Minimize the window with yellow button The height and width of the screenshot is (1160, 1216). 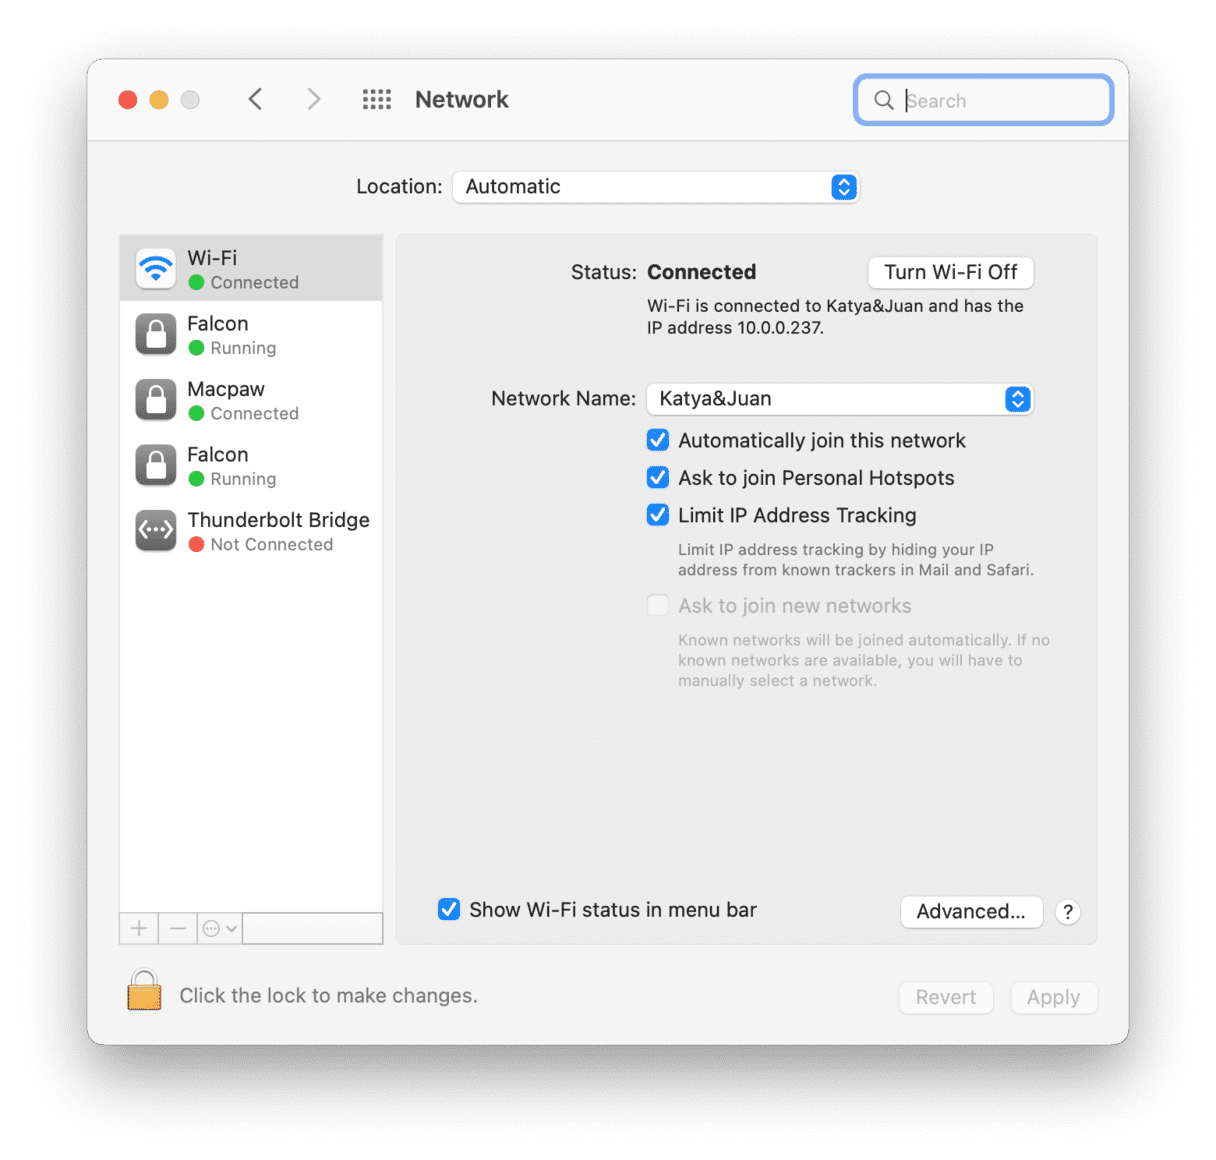coord(159,99)
